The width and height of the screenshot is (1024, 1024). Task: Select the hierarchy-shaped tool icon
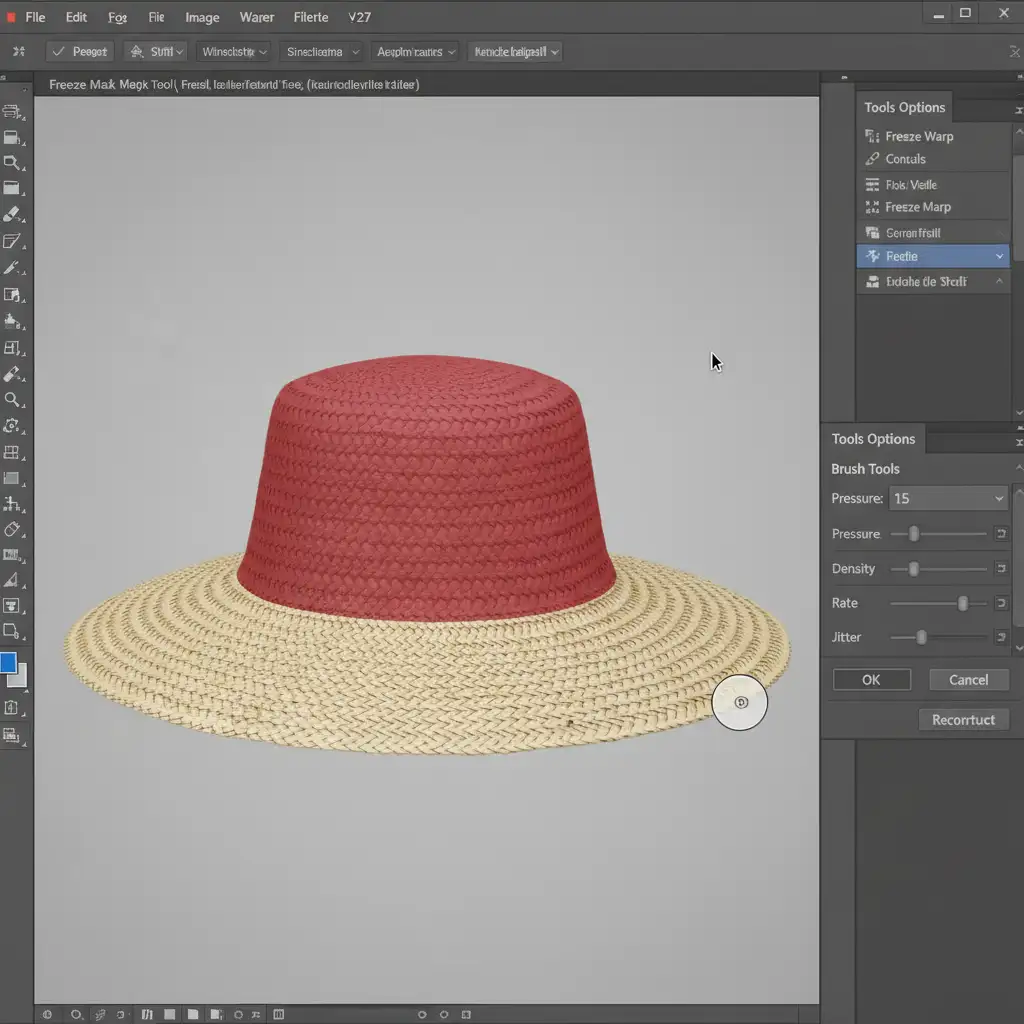click(12, 504)
